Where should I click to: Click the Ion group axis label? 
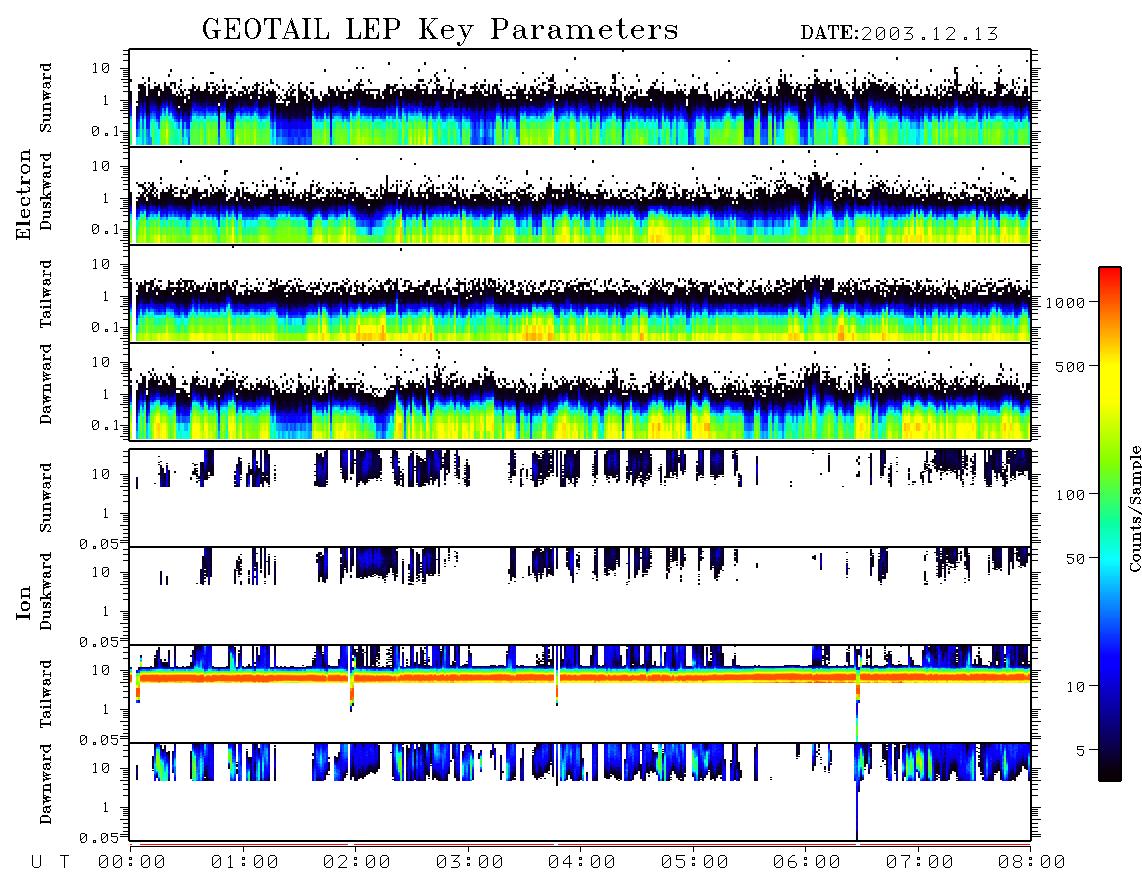coord(24,602)
